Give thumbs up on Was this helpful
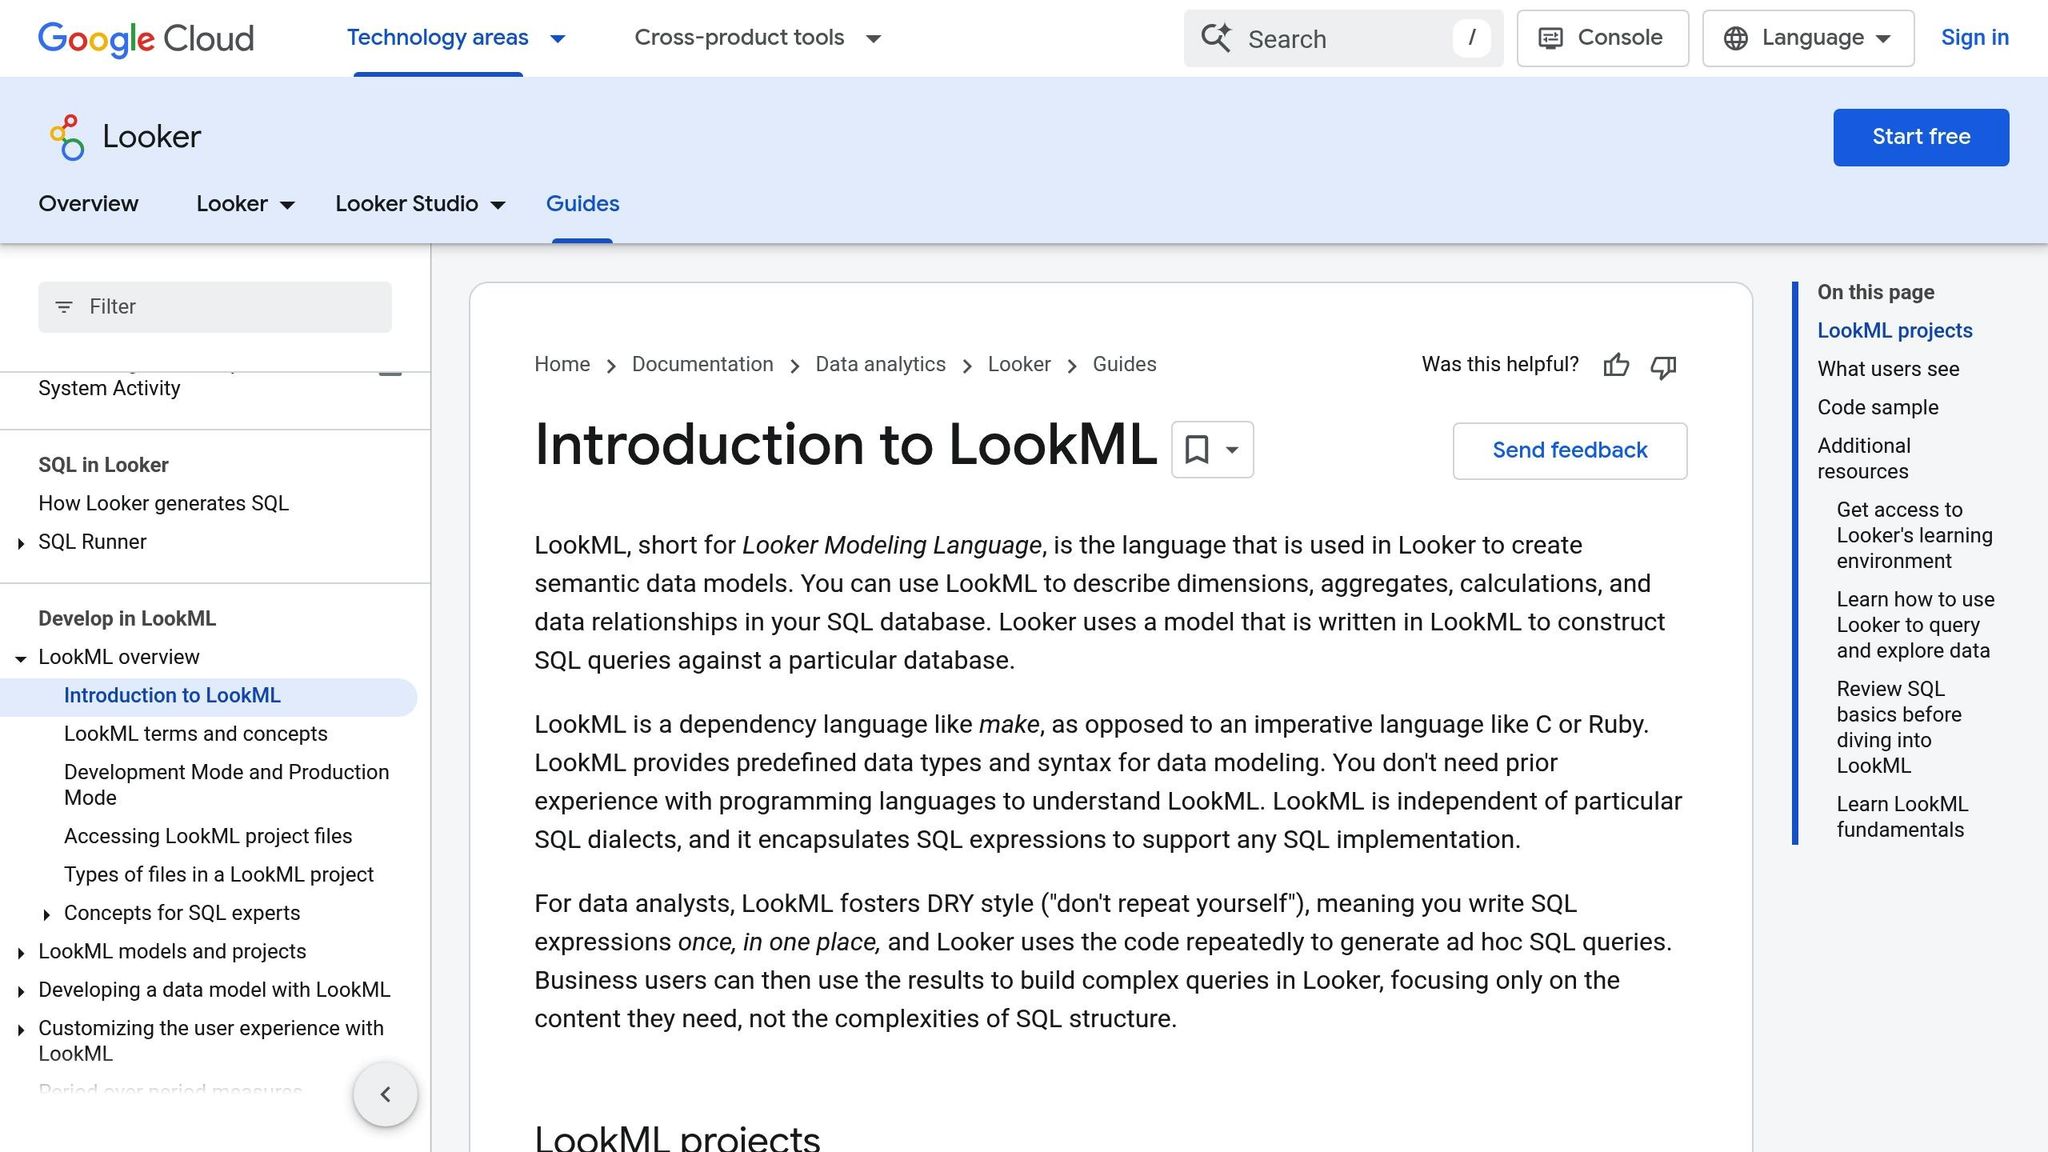2048x1152 pixels. point(1617,366)
